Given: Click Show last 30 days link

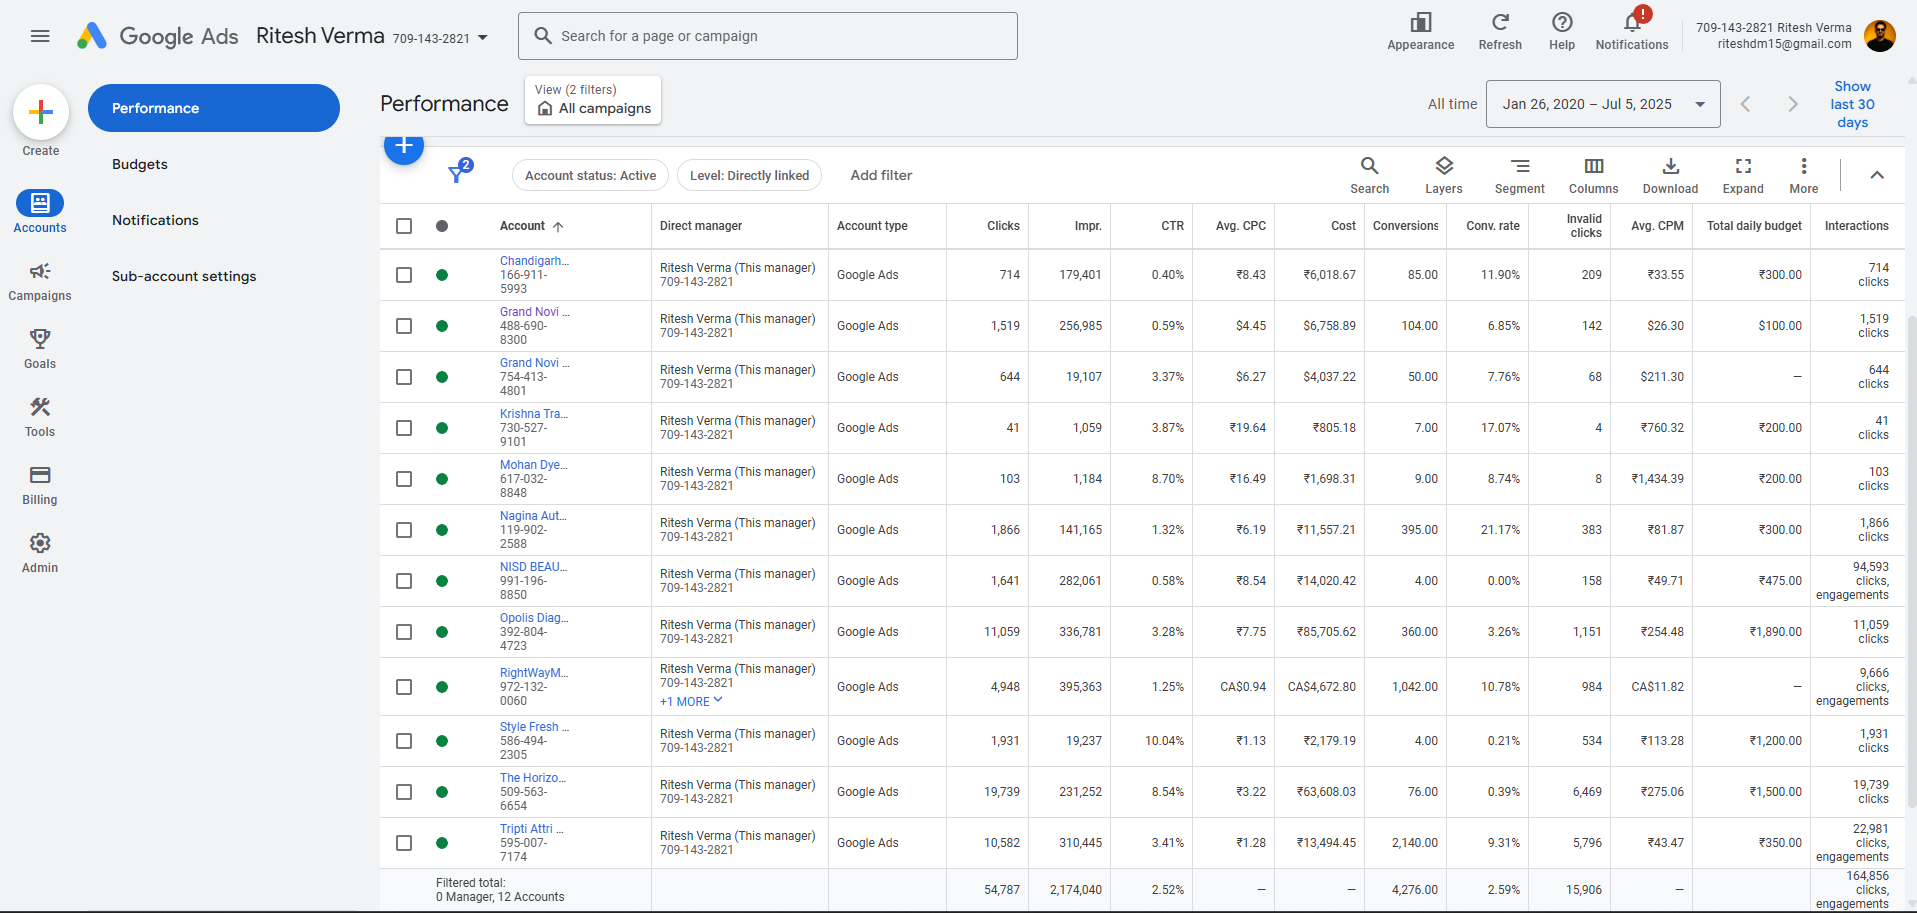Looking at the screenshot, I should pos(1852,104).
